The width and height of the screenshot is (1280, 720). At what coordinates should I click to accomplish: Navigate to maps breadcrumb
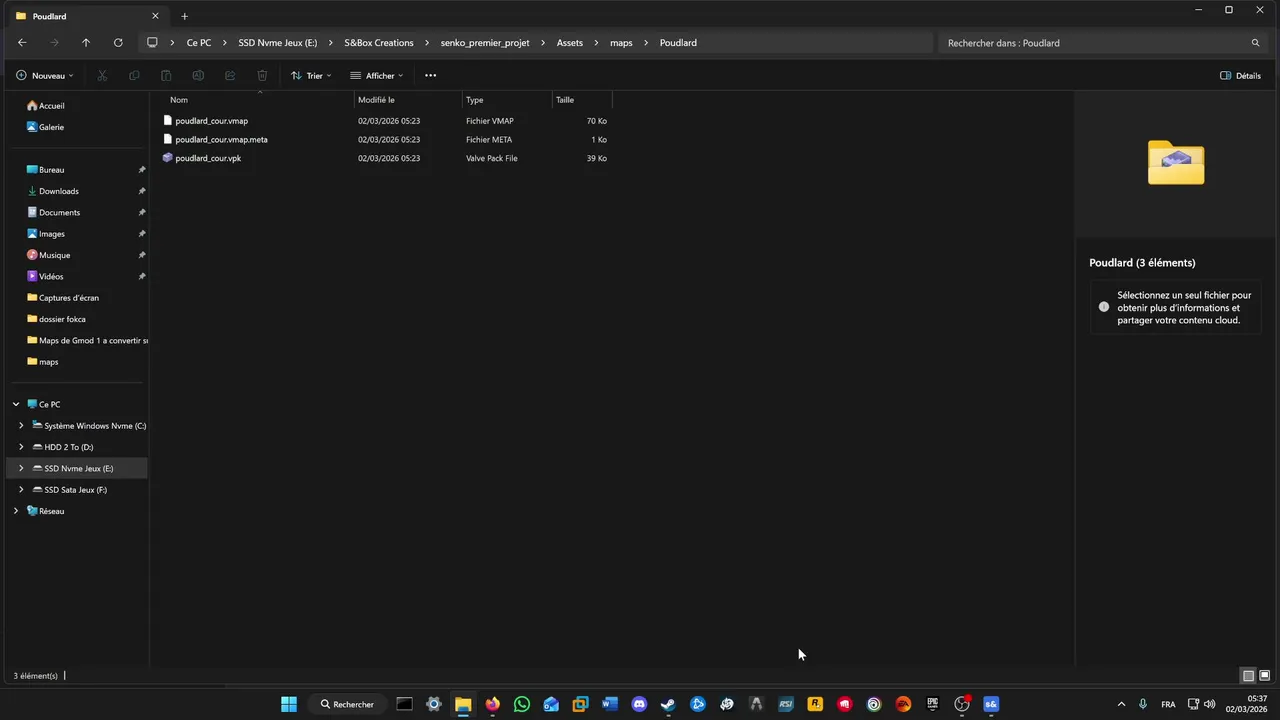(x=621, y=43)
